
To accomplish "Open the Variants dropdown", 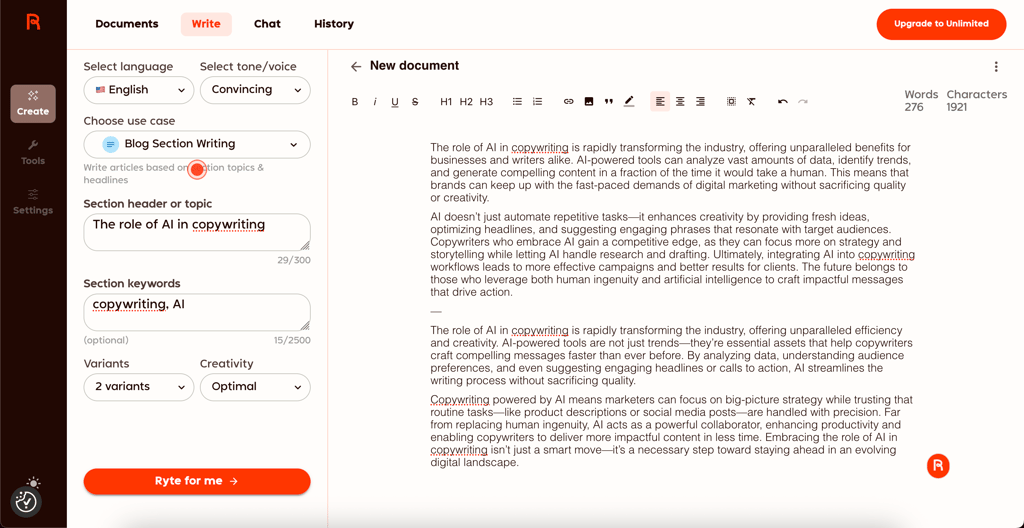I will coord(138,387).
